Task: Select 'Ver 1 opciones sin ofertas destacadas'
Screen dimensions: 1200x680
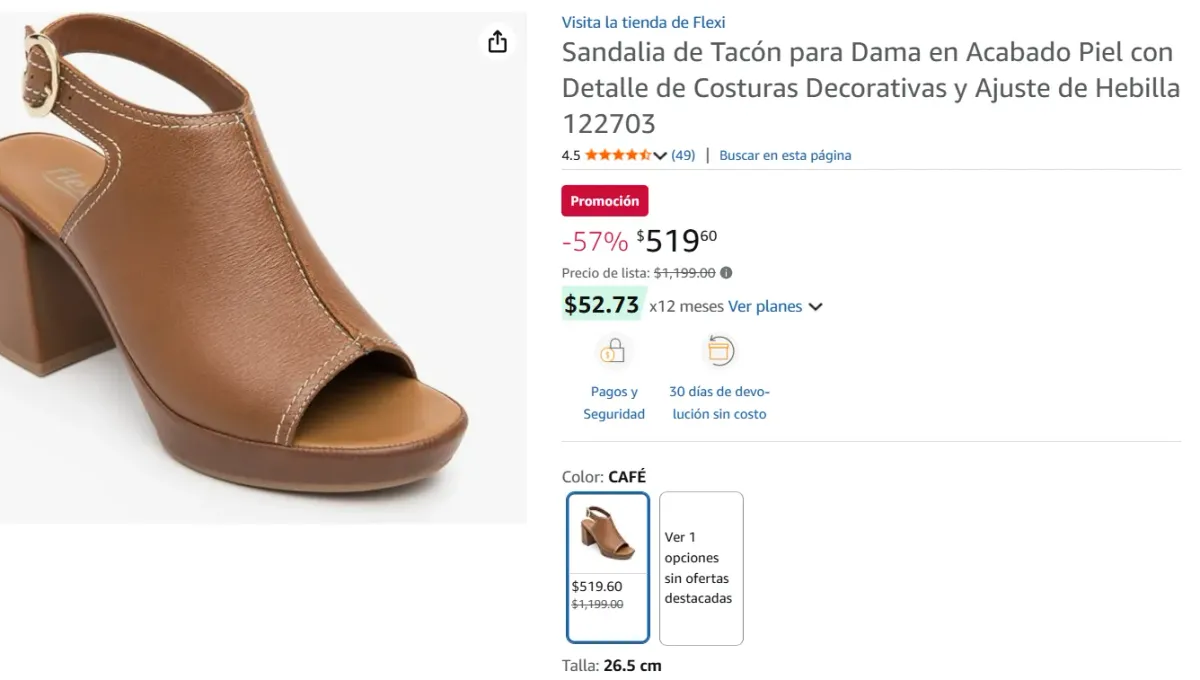Action: (701, 567)
